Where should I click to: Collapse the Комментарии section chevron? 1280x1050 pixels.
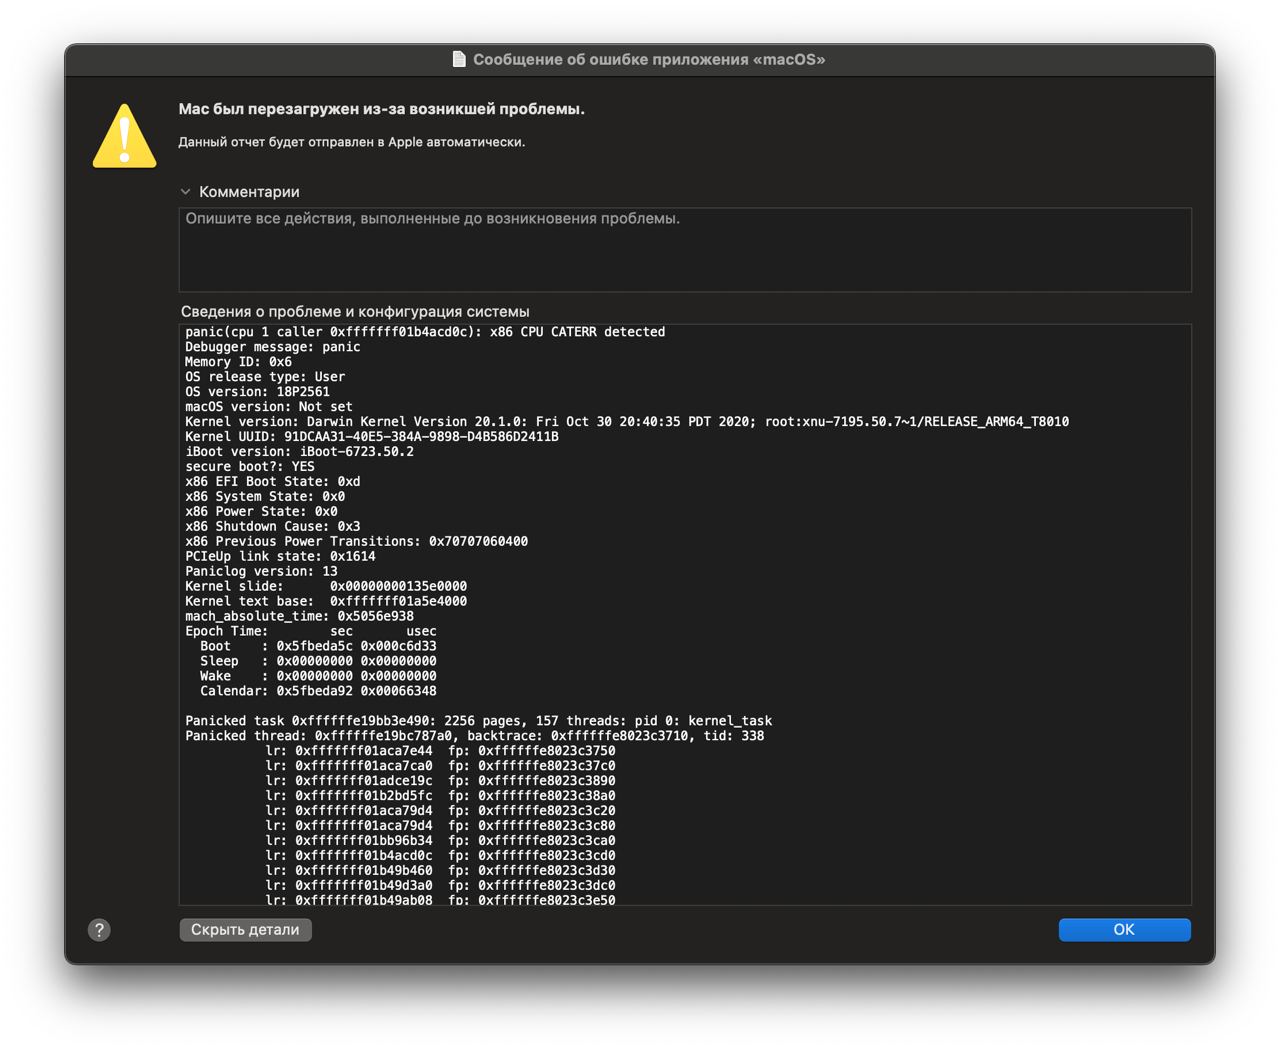click(185, 192)
